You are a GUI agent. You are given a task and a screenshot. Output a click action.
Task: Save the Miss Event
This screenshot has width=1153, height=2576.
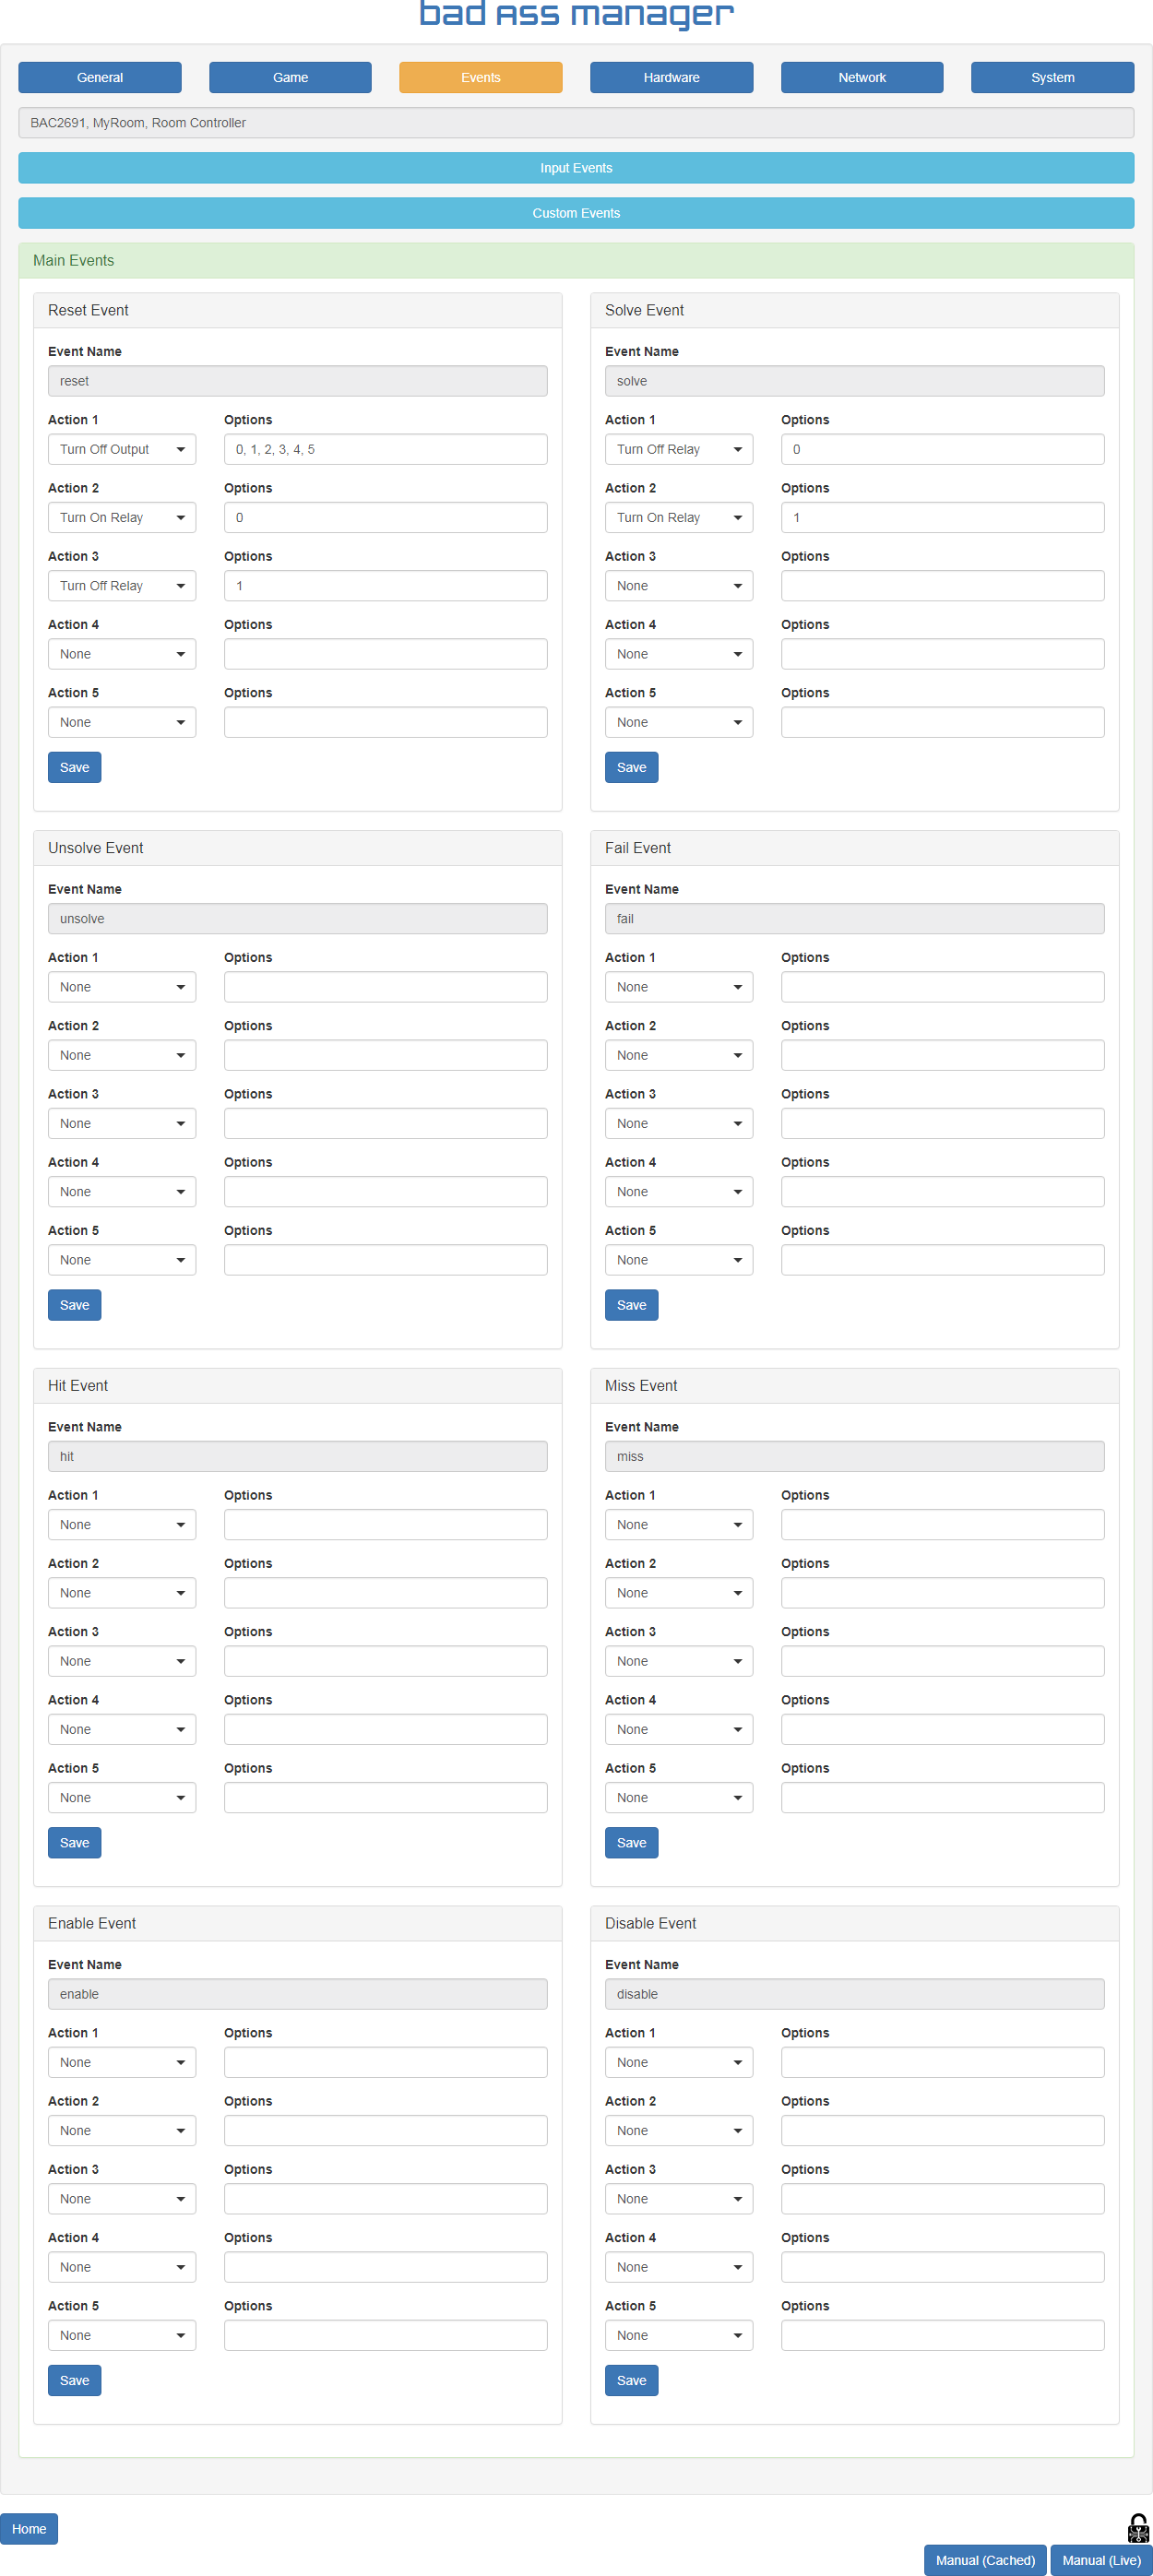pyautogui.click(x=632, y=1842)
